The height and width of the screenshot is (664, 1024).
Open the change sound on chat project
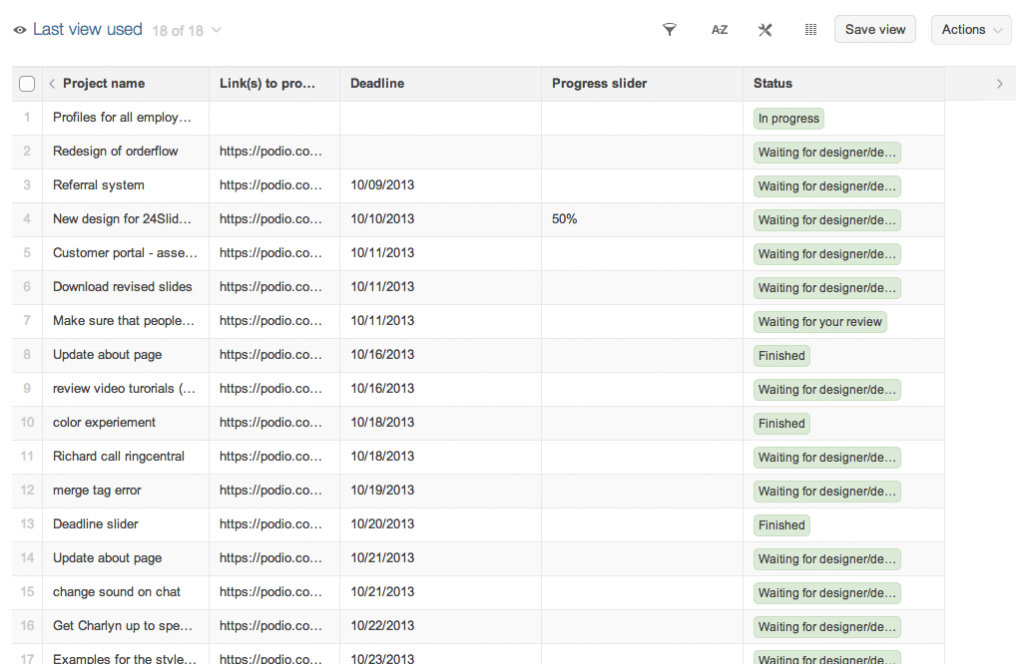(116, 593)
